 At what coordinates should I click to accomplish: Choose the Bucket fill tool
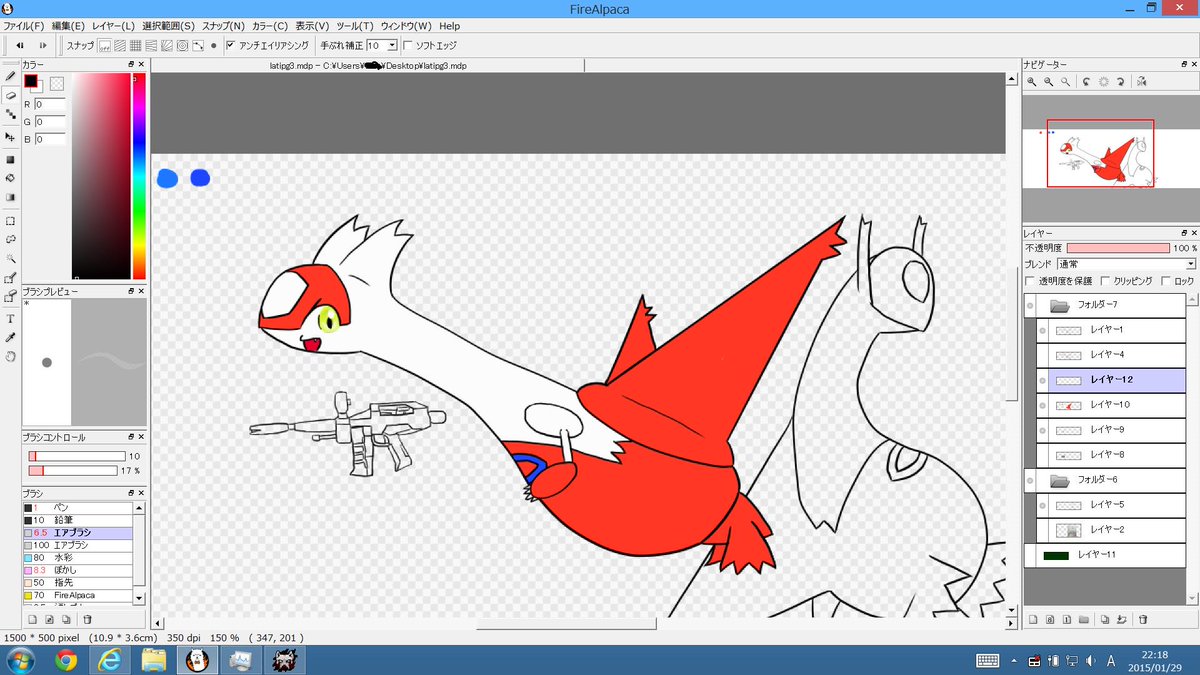[10, 178]
